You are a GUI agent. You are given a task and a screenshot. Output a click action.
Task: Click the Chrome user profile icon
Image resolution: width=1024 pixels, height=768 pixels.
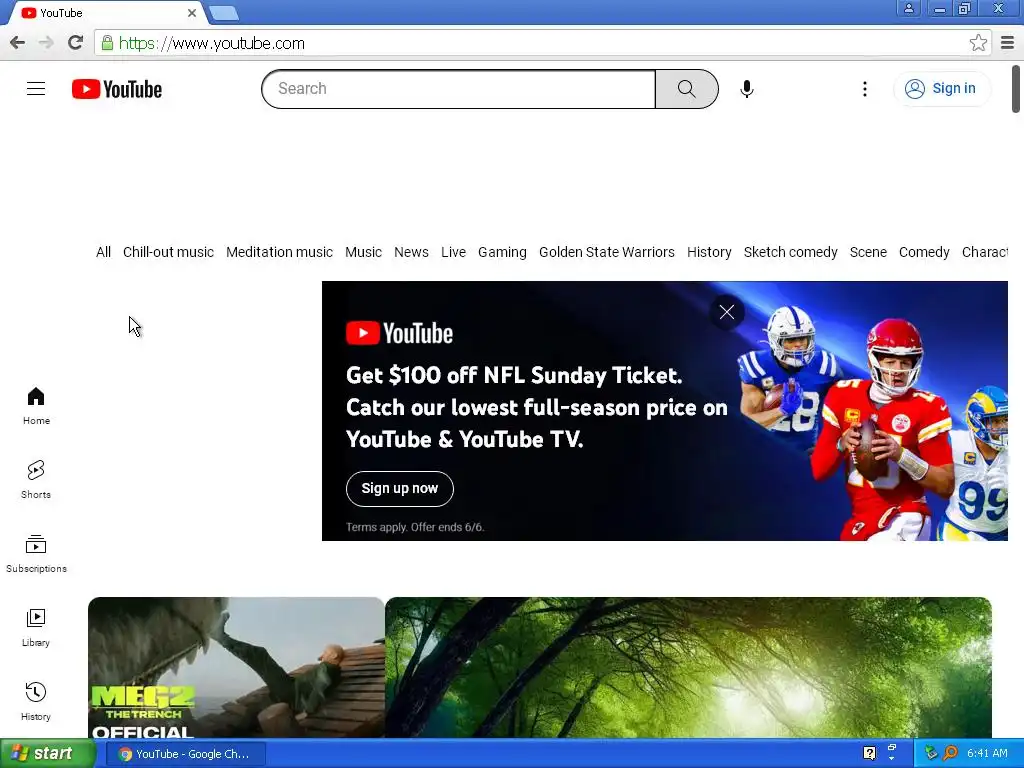908,8
